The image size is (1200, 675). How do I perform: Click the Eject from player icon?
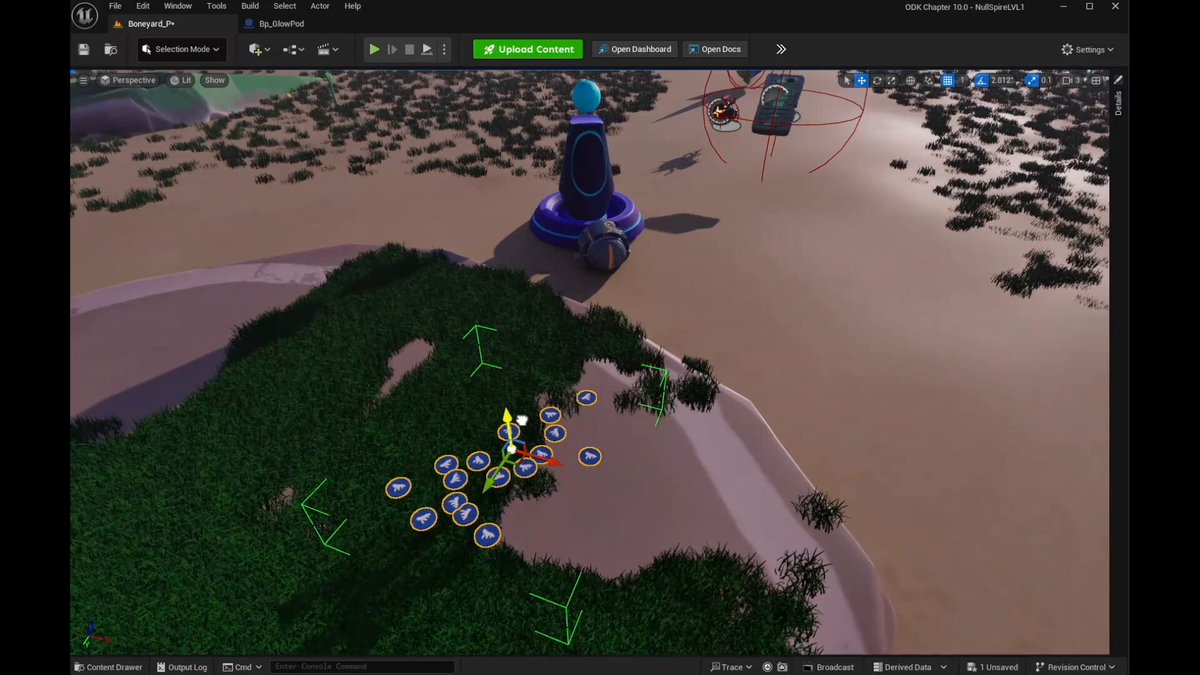(427, 49)
